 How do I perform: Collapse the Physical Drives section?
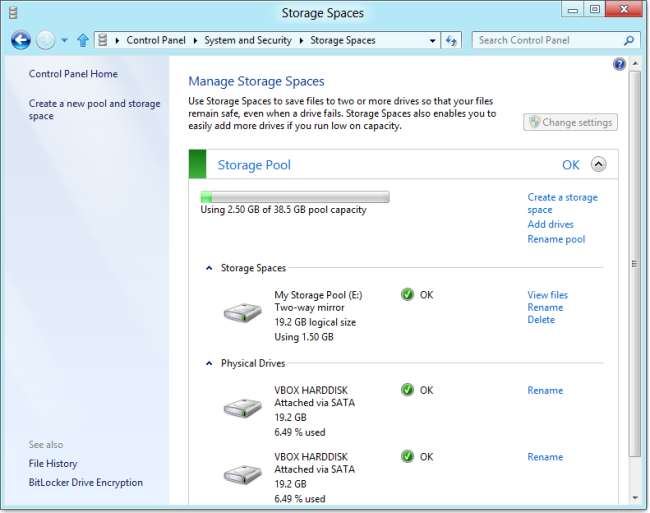pos(209,364)
